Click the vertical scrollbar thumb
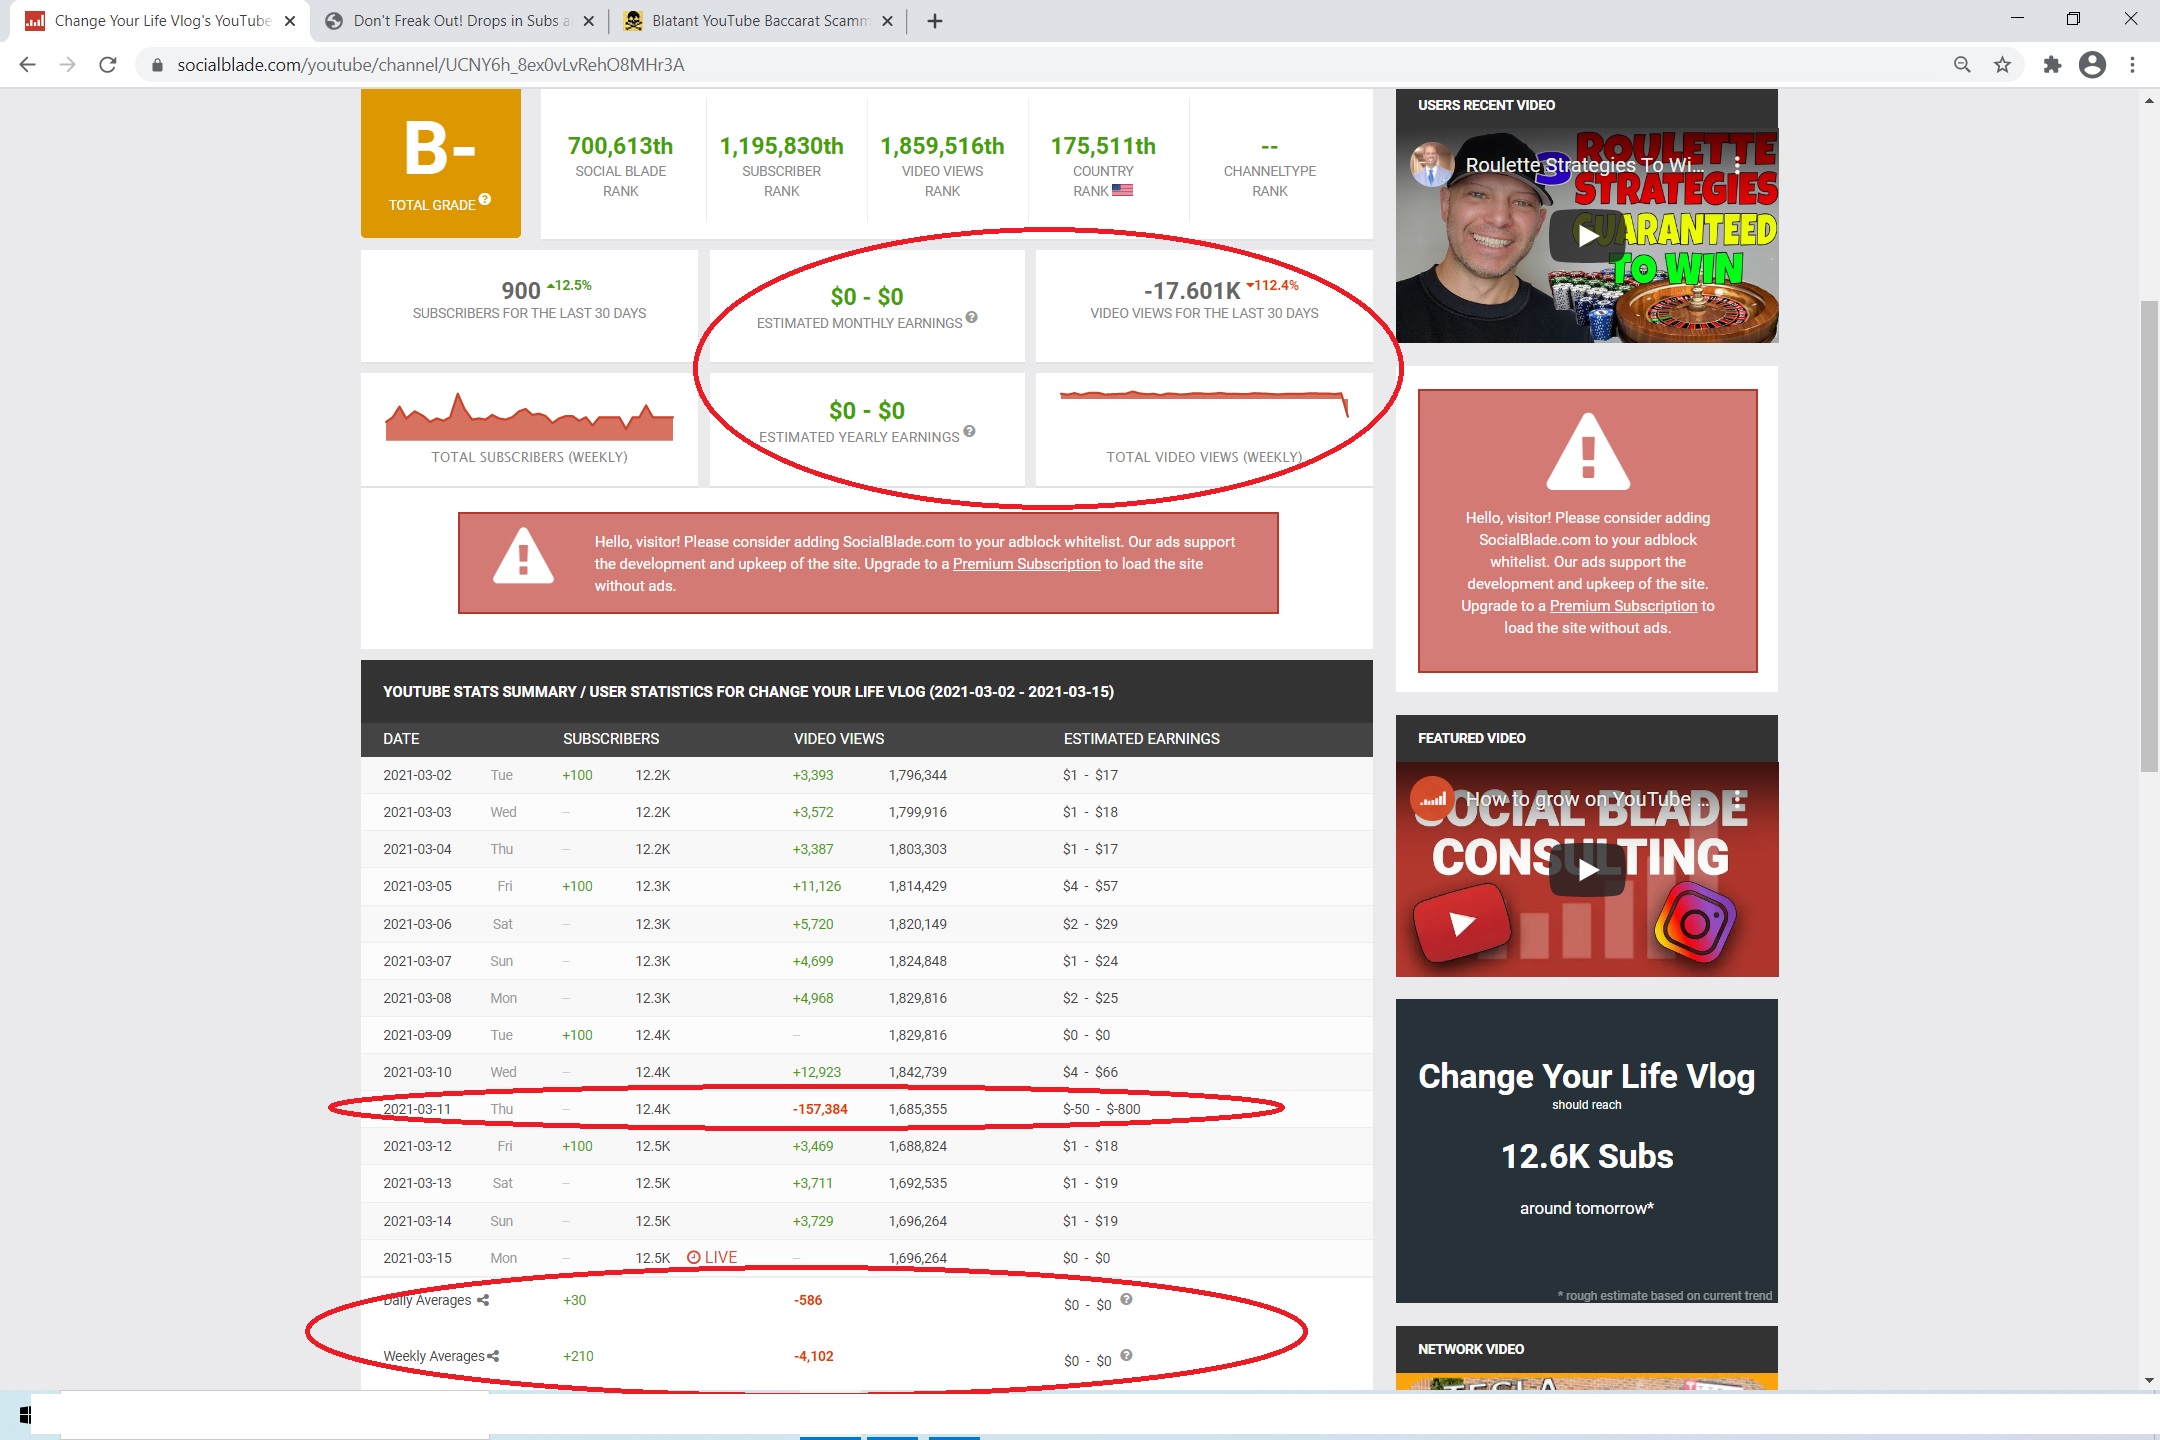Viewport: 2160px width, 1440px height. pyautogui.click(x=2149, y=536)
